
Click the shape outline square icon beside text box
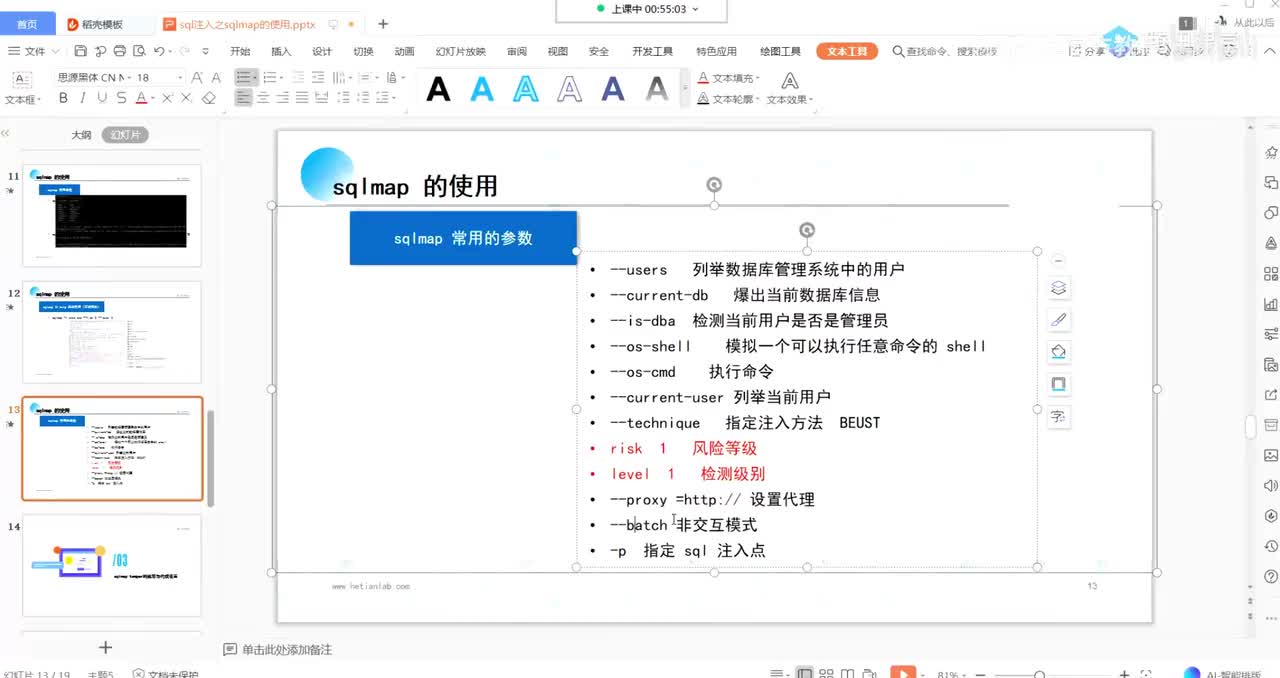[x=1059, y=384]
